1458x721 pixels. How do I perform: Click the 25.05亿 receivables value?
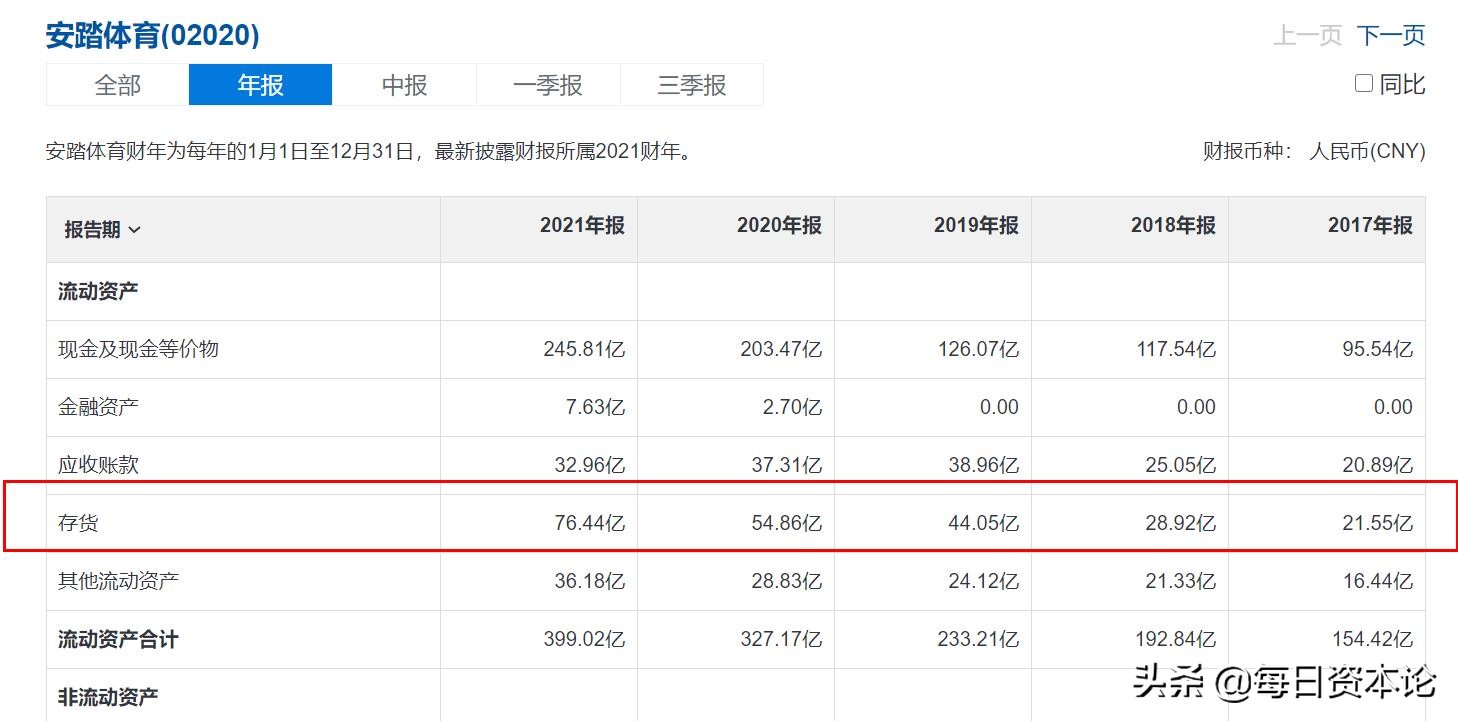(1181, 465)
